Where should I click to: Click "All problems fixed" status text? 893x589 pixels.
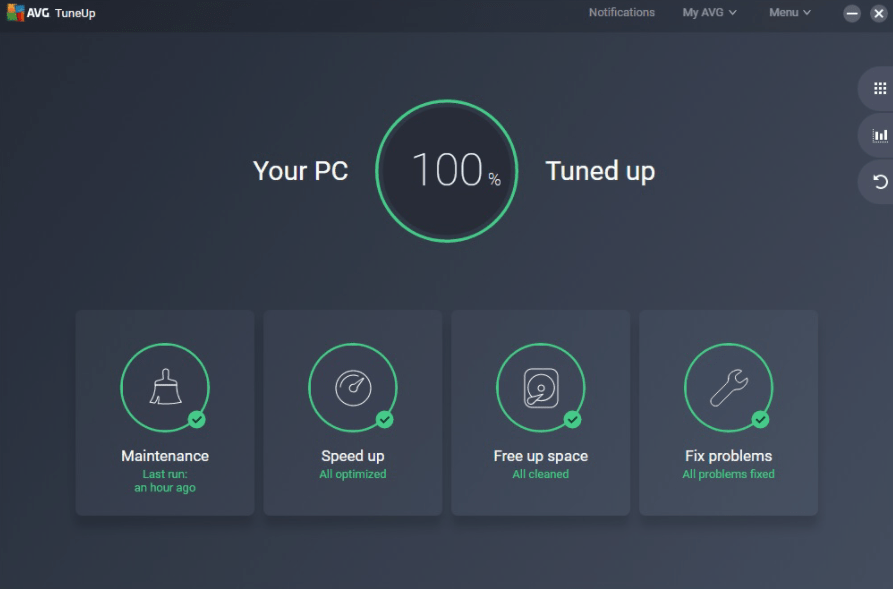click(728, 474)
